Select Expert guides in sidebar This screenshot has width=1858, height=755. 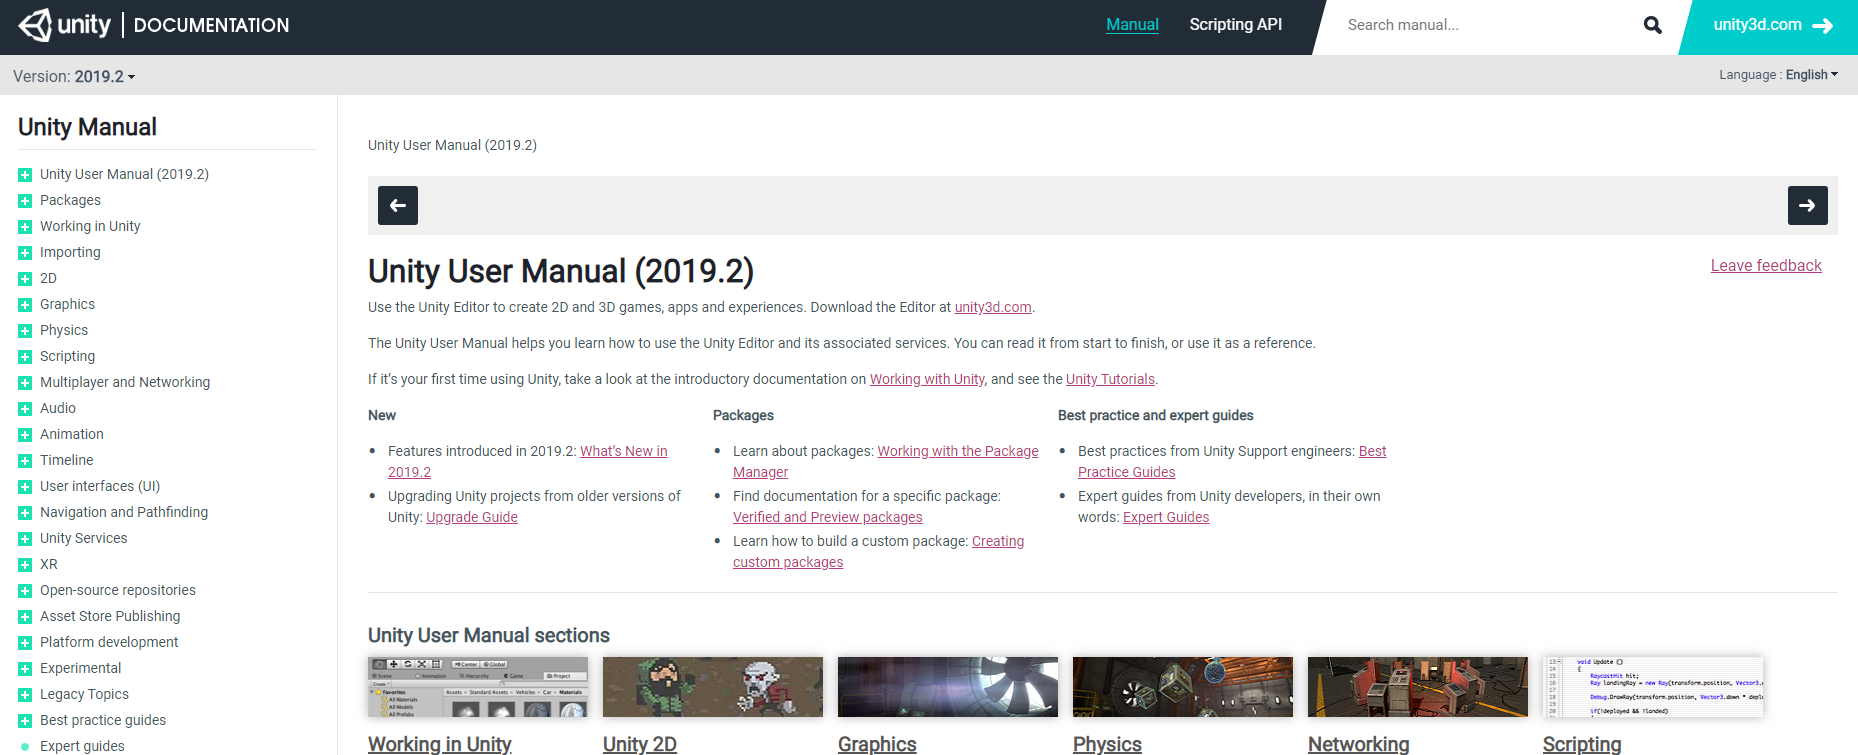tap(82, 746)
